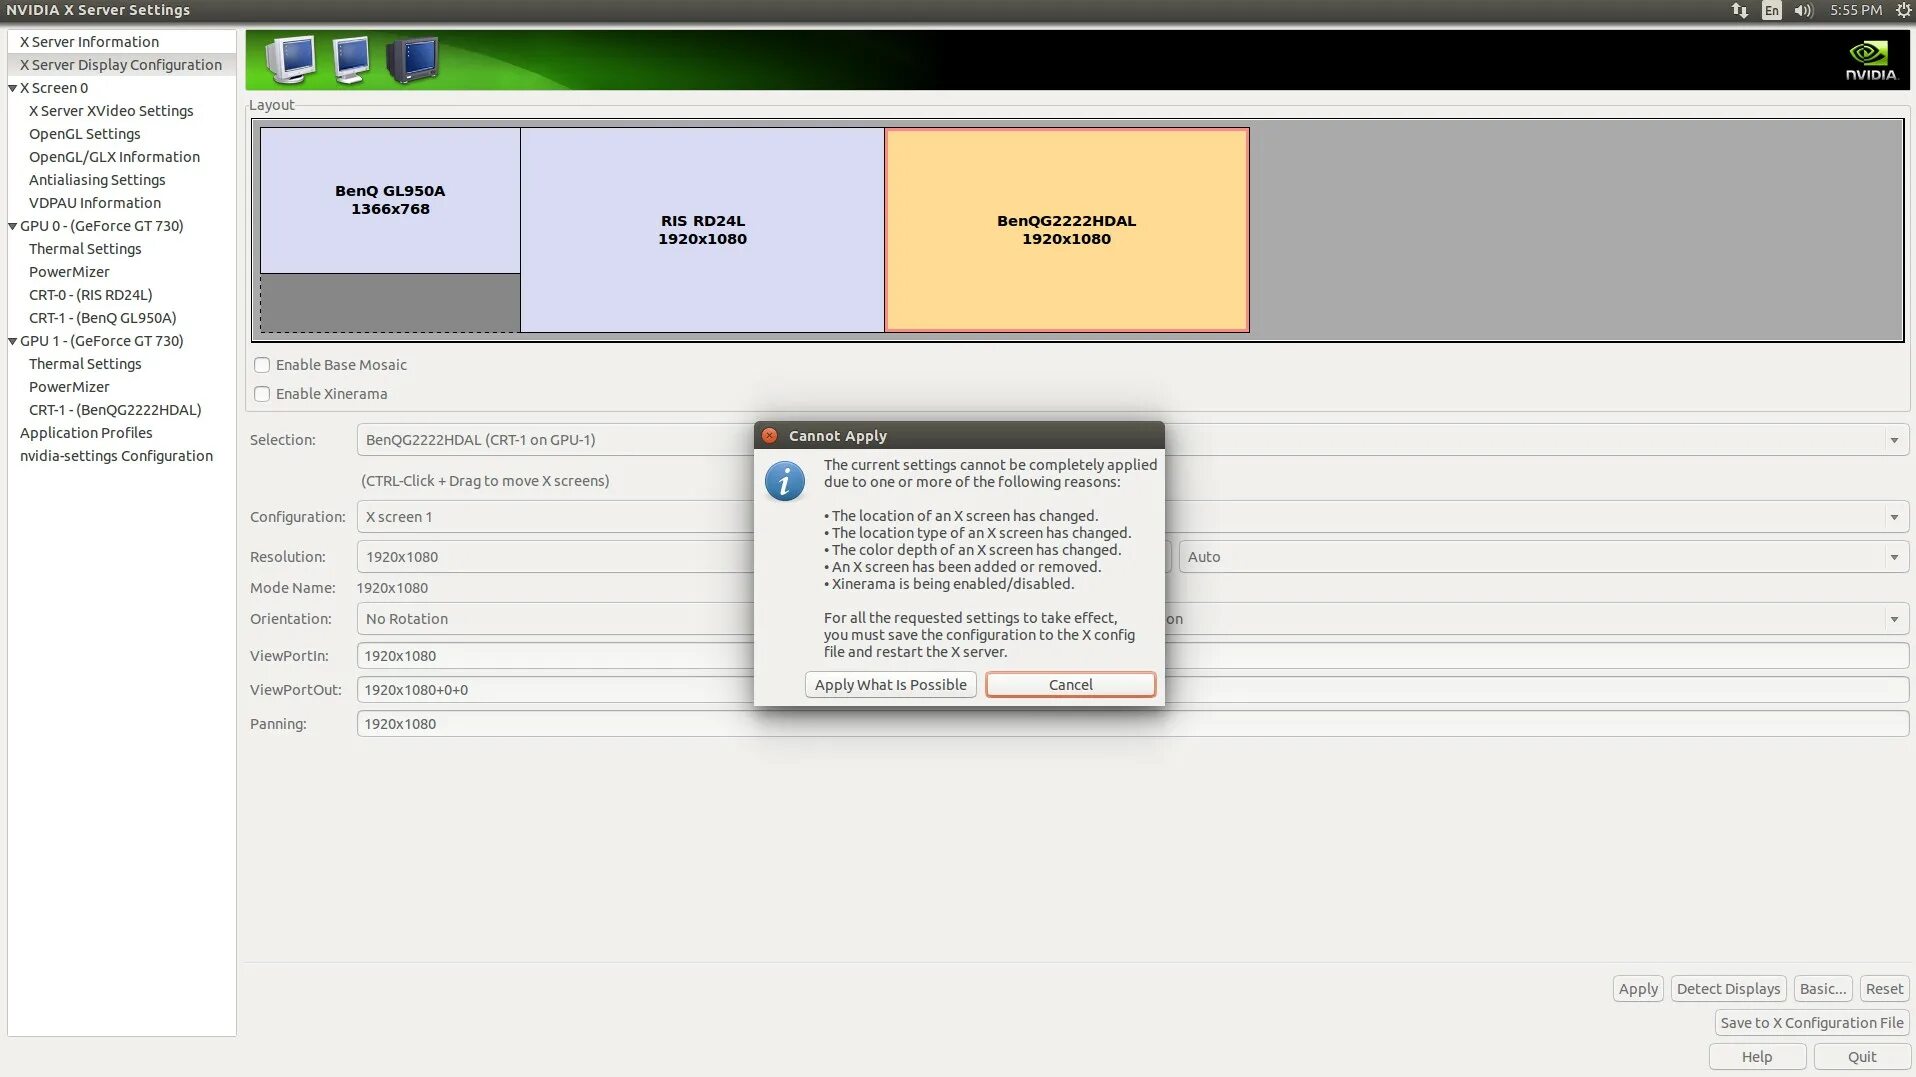Open the Configuration X screen 1 dropdown
The height and width of the screenshot is (1077, 1916).
click(1133, 517)
